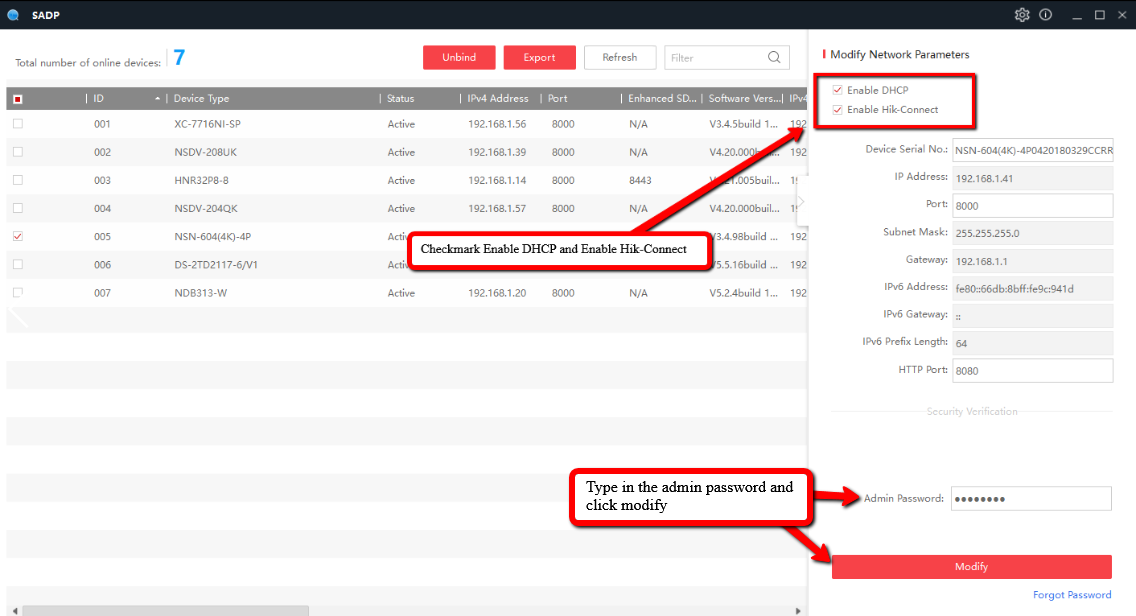Click the IPv6 Prefix Length field
This screenshot has height=616, width=1136.
tap(1032, 343)
